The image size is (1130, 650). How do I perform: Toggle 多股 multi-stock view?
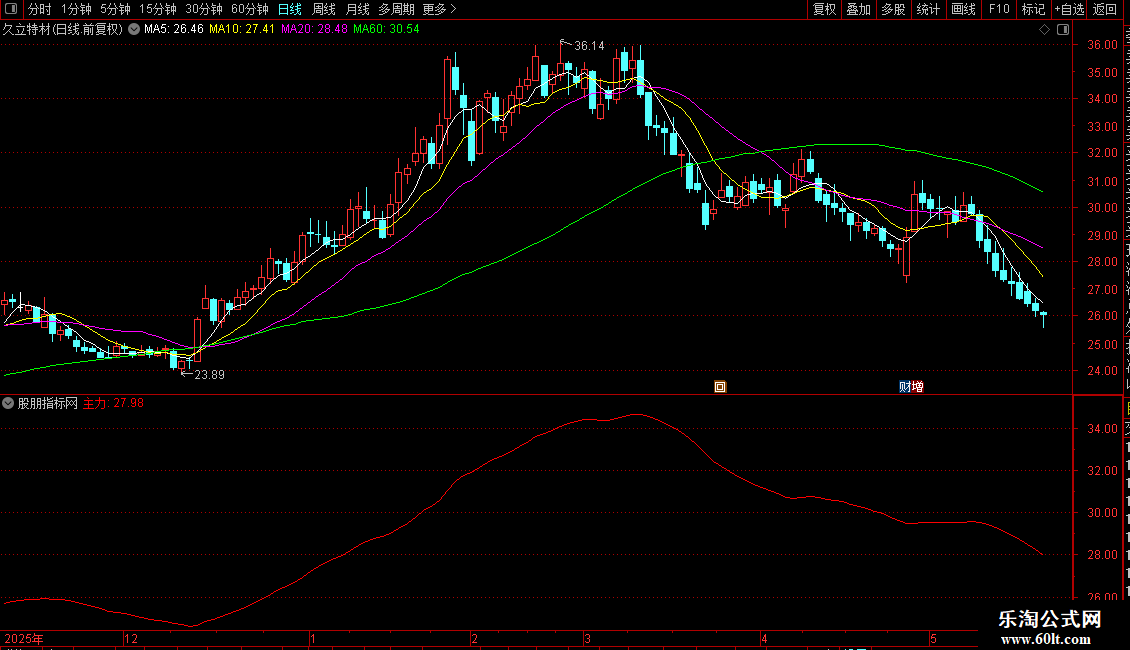(x=893, y=9)
